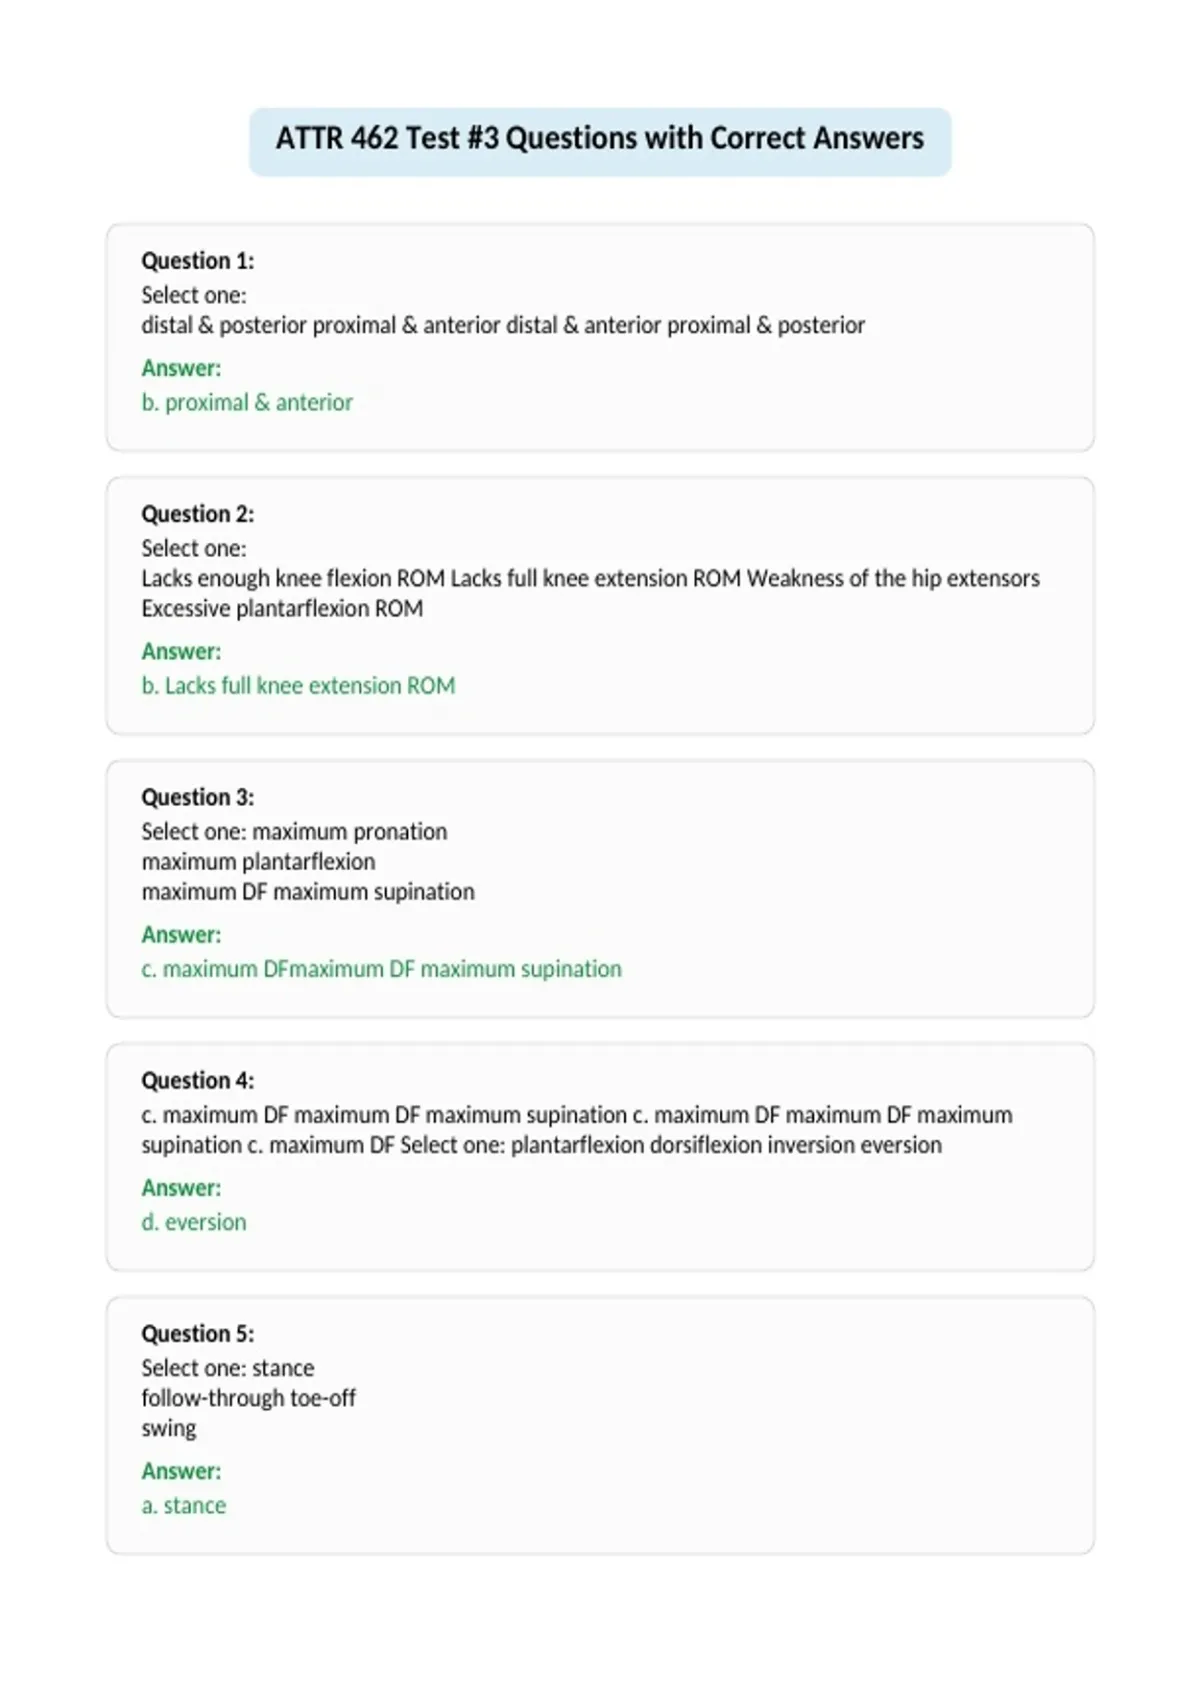
Task: Click the green Answer label in Question 2
Action: coord(181,651)
